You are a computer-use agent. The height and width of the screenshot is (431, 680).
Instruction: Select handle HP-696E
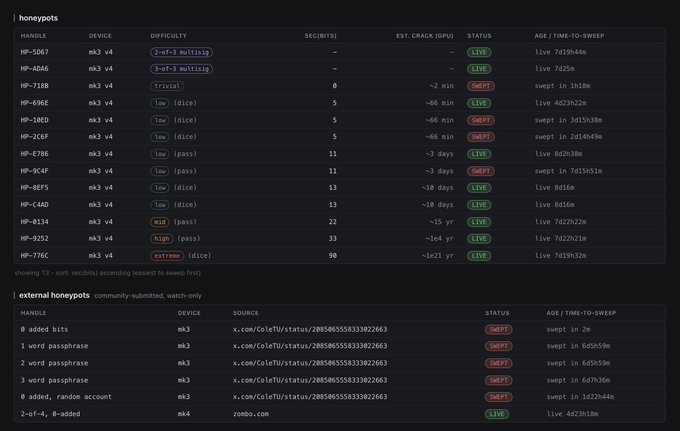35,103
